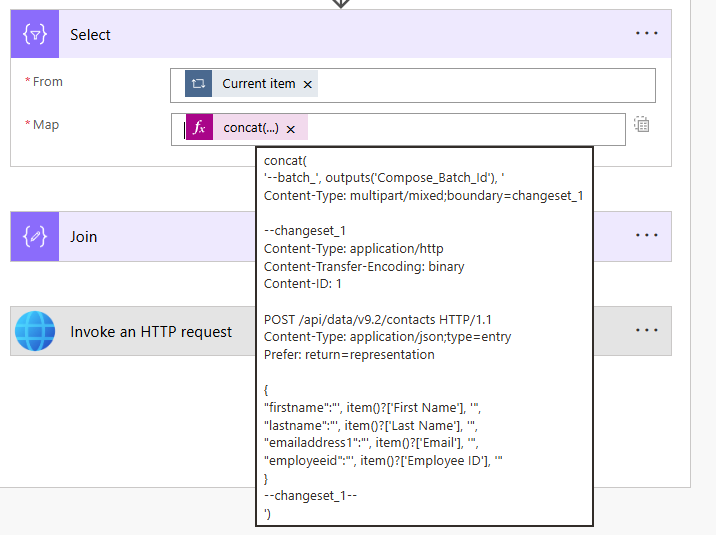
Task: Open the Join action ellipsis menu
Action: [647, 235]
